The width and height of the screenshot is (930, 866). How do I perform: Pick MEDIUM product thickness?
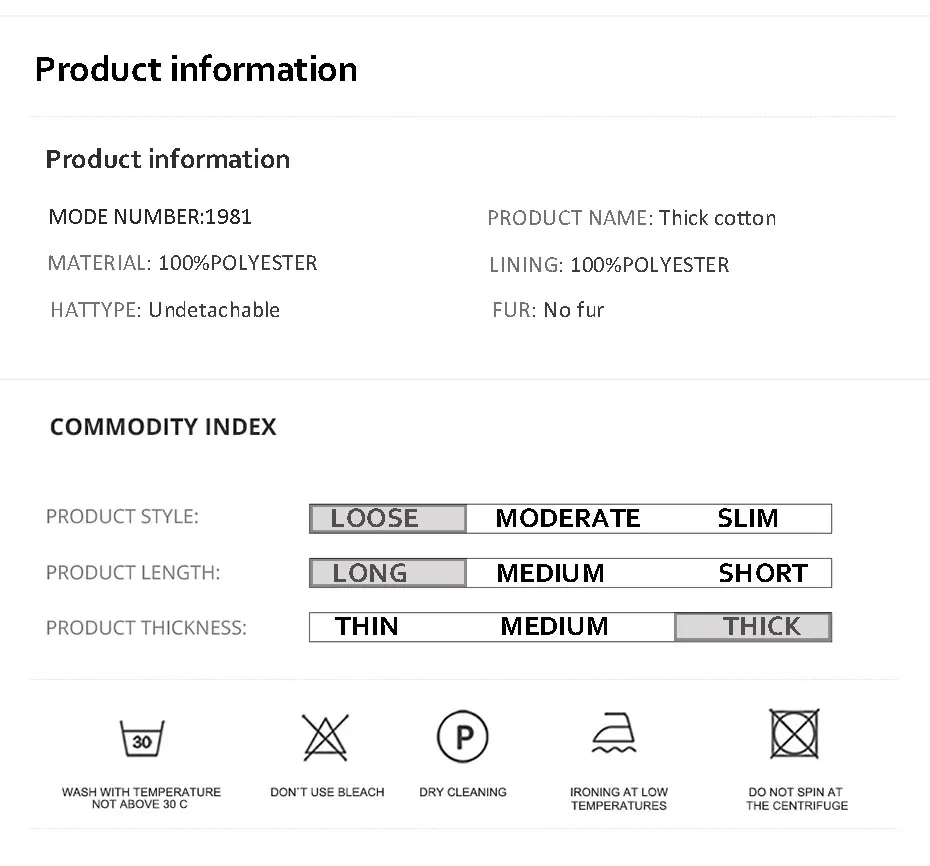(554, 627)
